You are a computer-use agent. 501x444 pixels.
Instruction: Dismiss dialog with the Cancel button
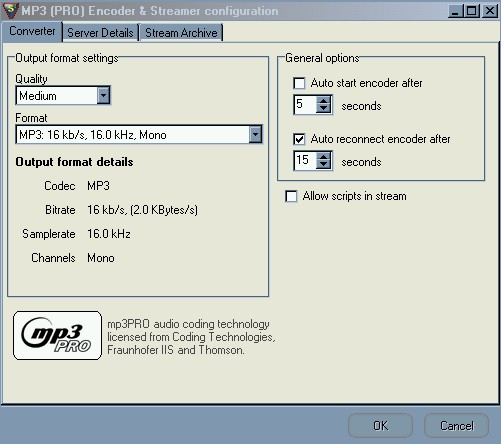(x=456, y=426)
